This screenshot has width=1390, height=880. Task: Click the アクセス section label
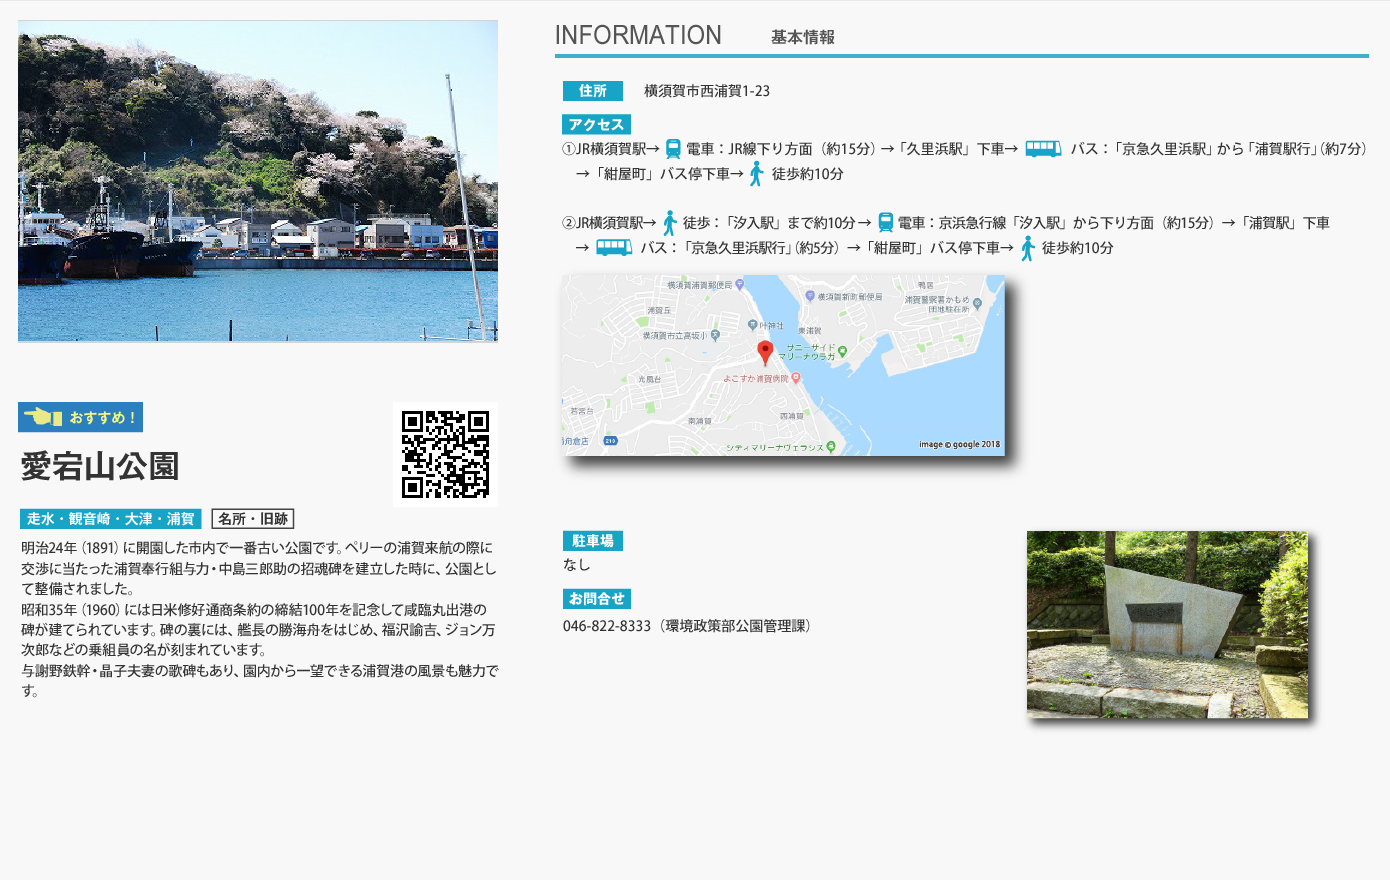click(x=596, y=125)
